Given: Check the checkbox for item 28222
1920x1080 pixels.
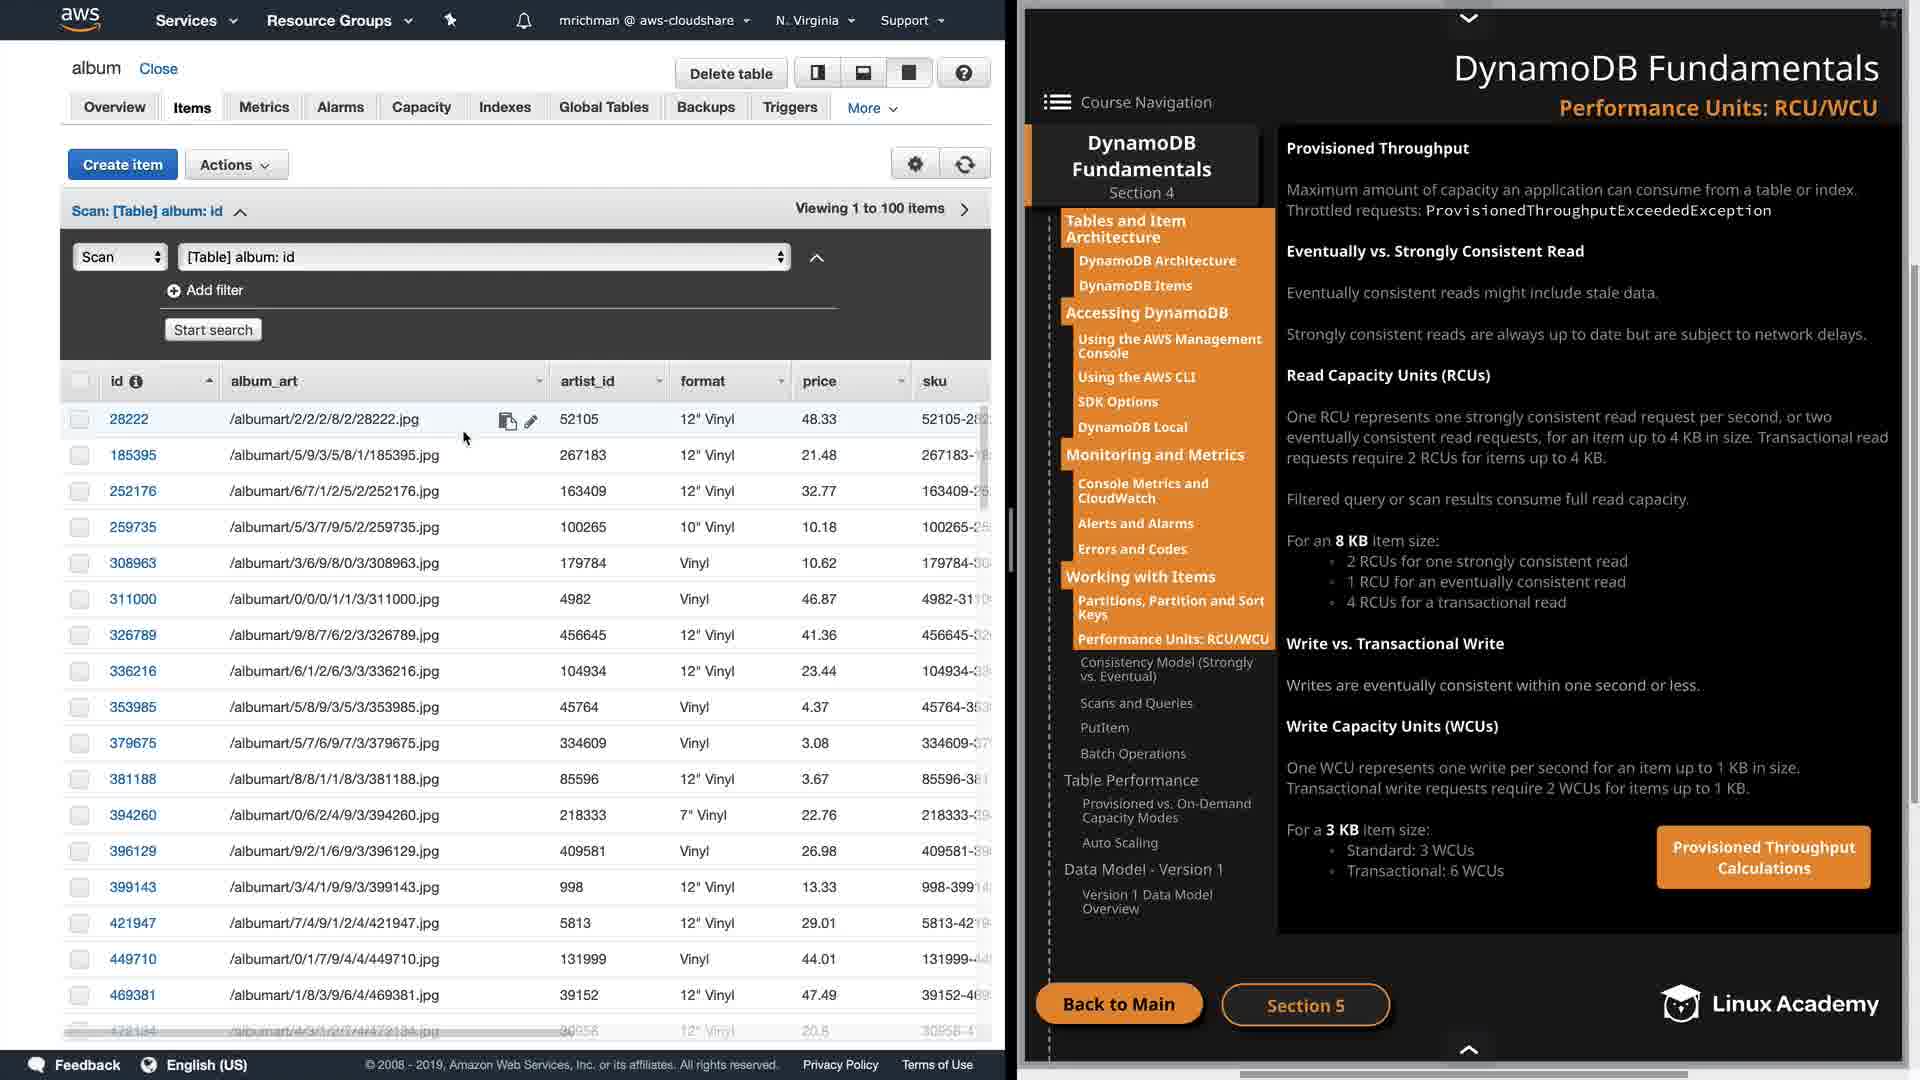Looking at the screenshot, I should (80, 420).
